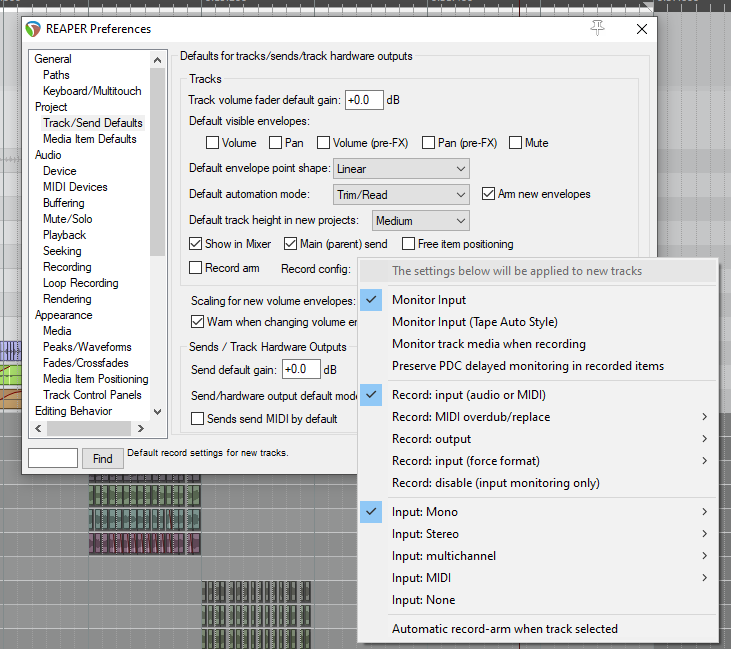The image size is (731, 649).
Task: Open the Default envelope point shape dropdown
Action: click(401, 169)
